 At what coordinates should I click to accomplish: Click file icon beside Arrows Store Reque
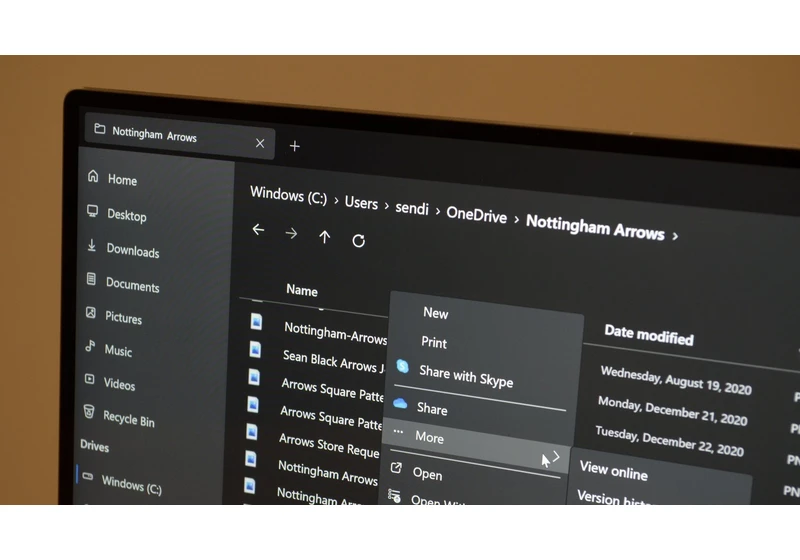point(252,431)
